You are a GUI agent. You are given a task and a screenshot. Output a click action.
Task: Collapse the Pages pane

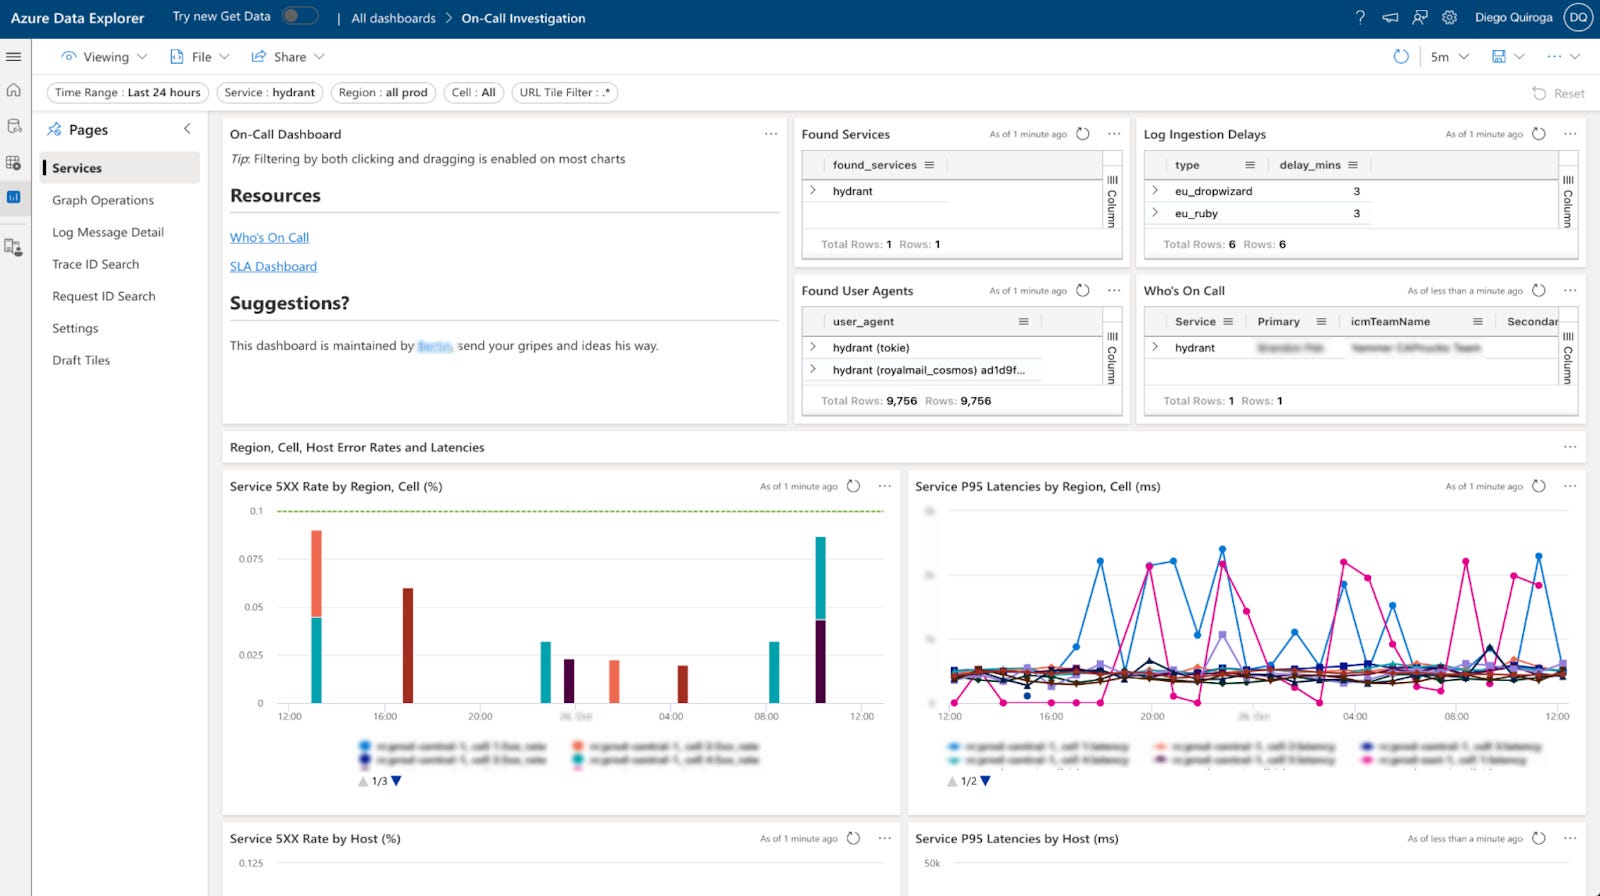click(x=187, y=129)
